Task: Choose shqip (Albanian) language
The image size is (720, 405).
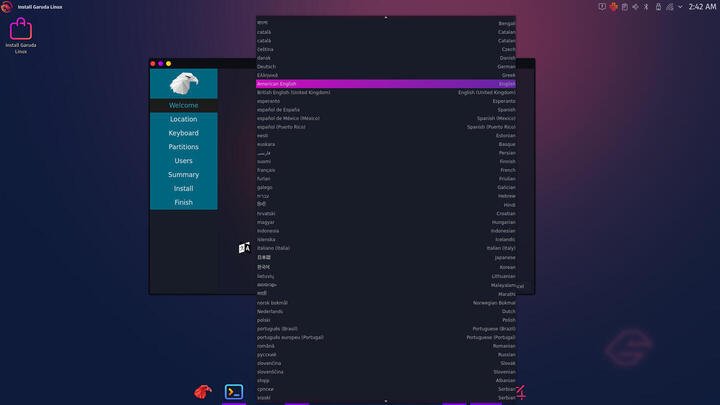Action: pyautogui.click(x=386, y=380)
